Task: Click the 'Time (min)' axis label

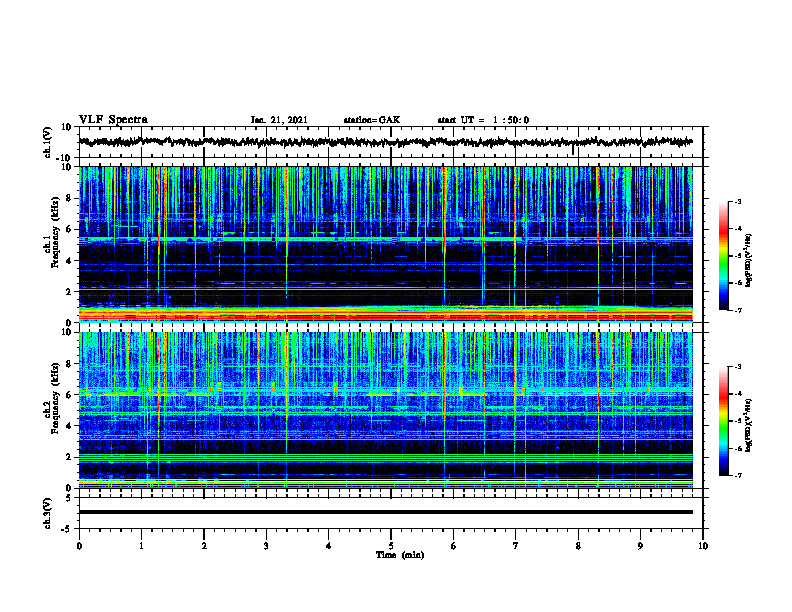Action: point(400,555)
